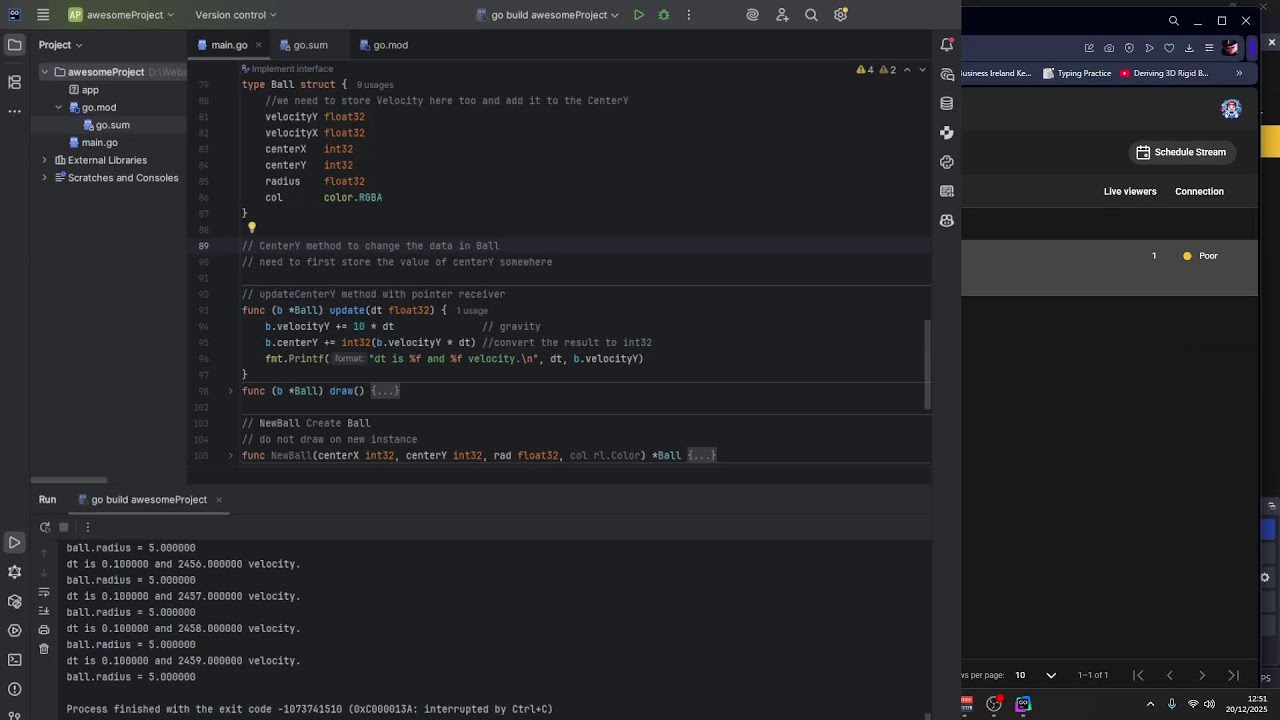Image resolution: width=1280 pixels, height=720 pixels.
Task: Open the awesomeProject project dropdown
Action: [121, 15]
